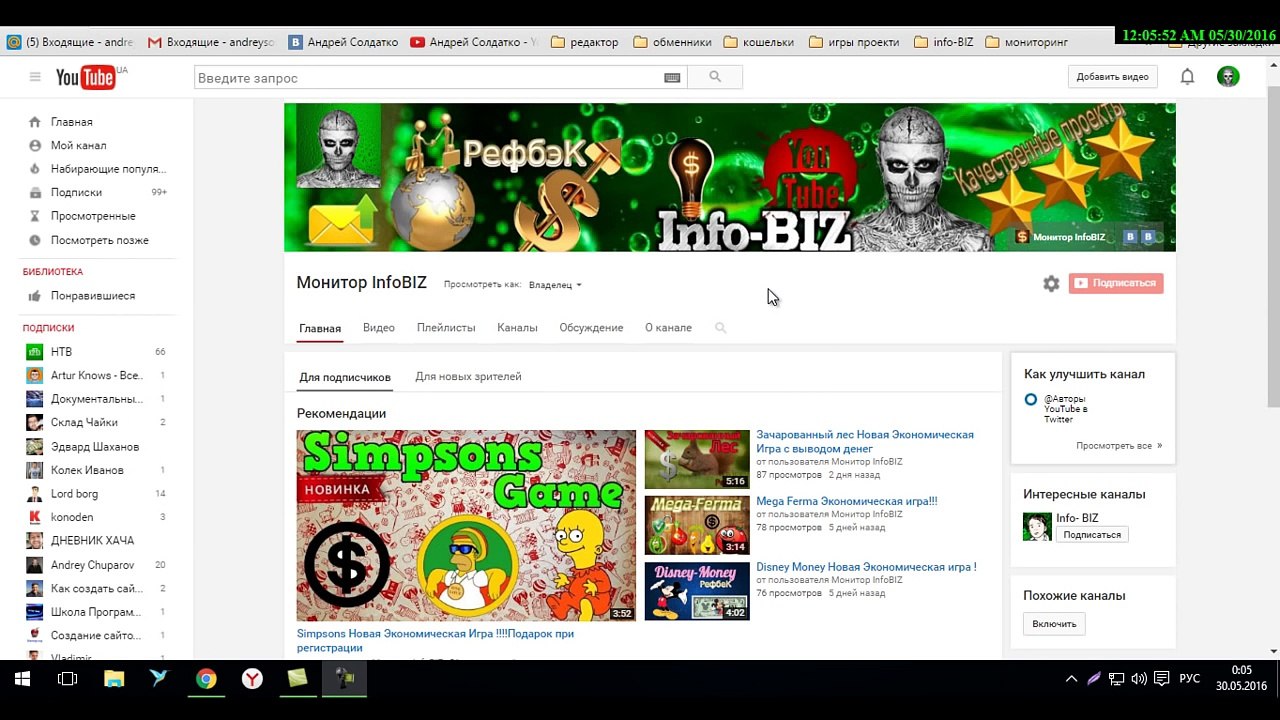Open the Disney-Money video thumbnail
Image resolution: width=1280 pixels, height=720 pixels.
tap(697, 591)
